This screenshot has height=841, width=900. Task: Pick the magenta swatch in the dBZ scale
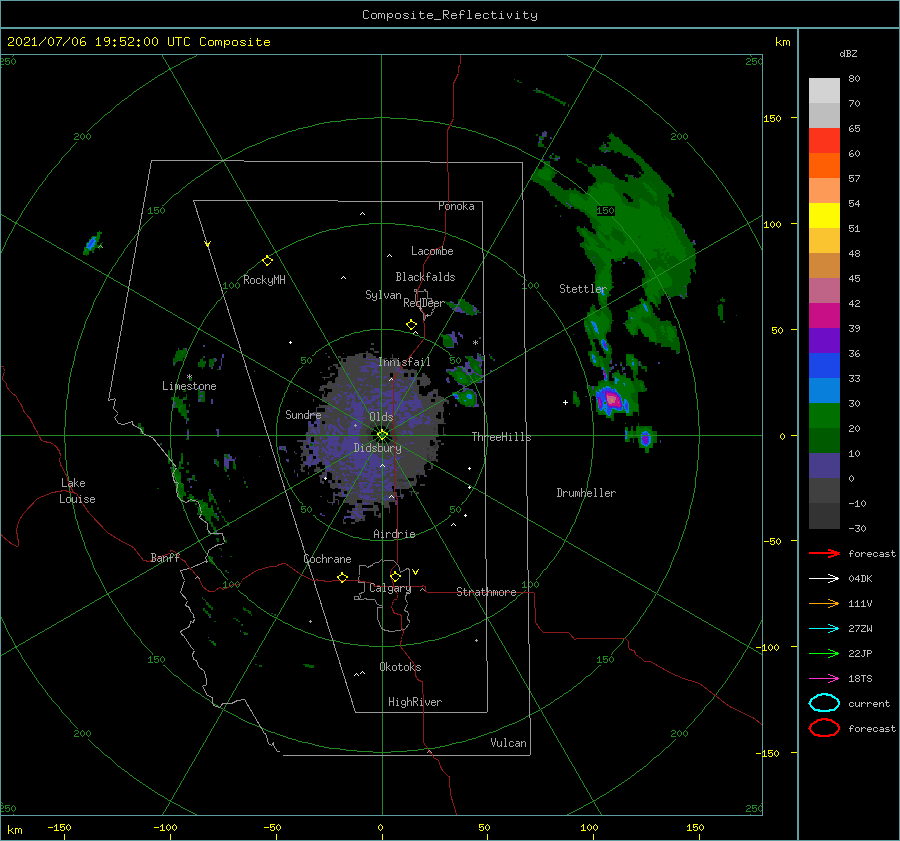(824, 316)
